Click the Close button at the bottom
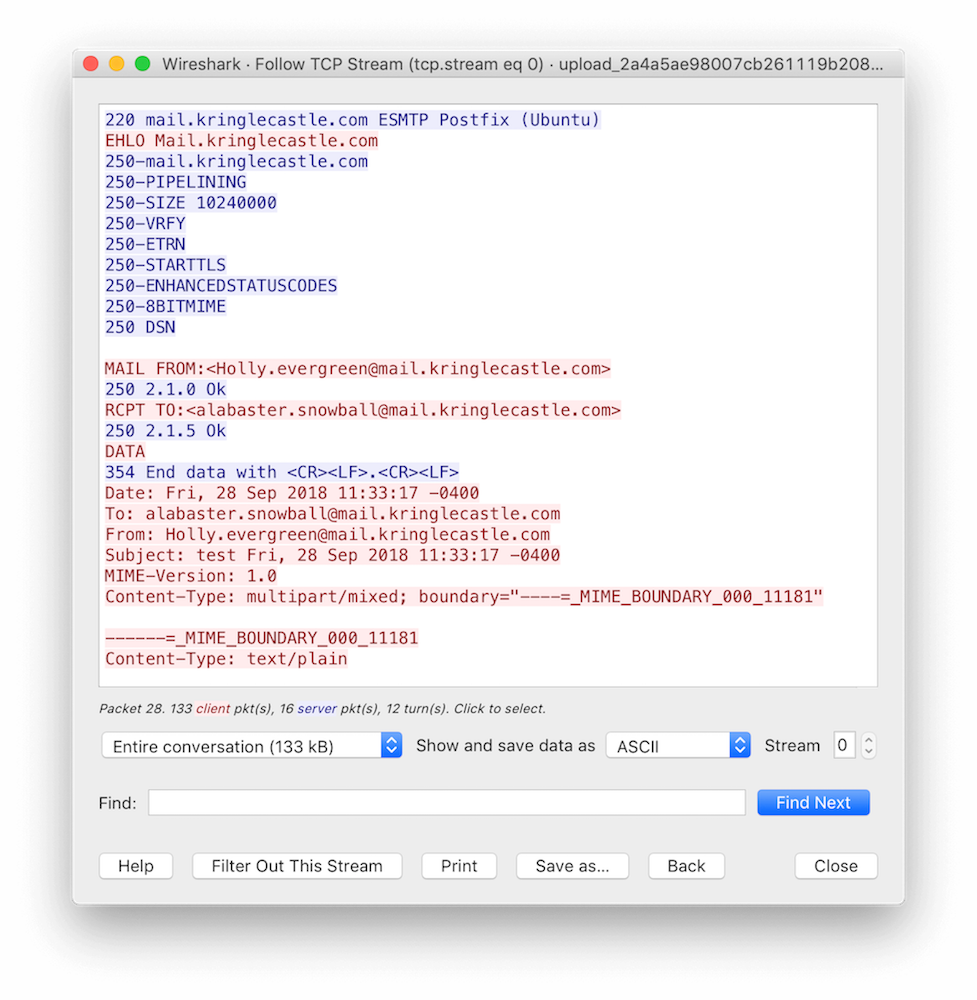Image resolution: width=977 pixels, height=1000 pixels. pos(836,866)
